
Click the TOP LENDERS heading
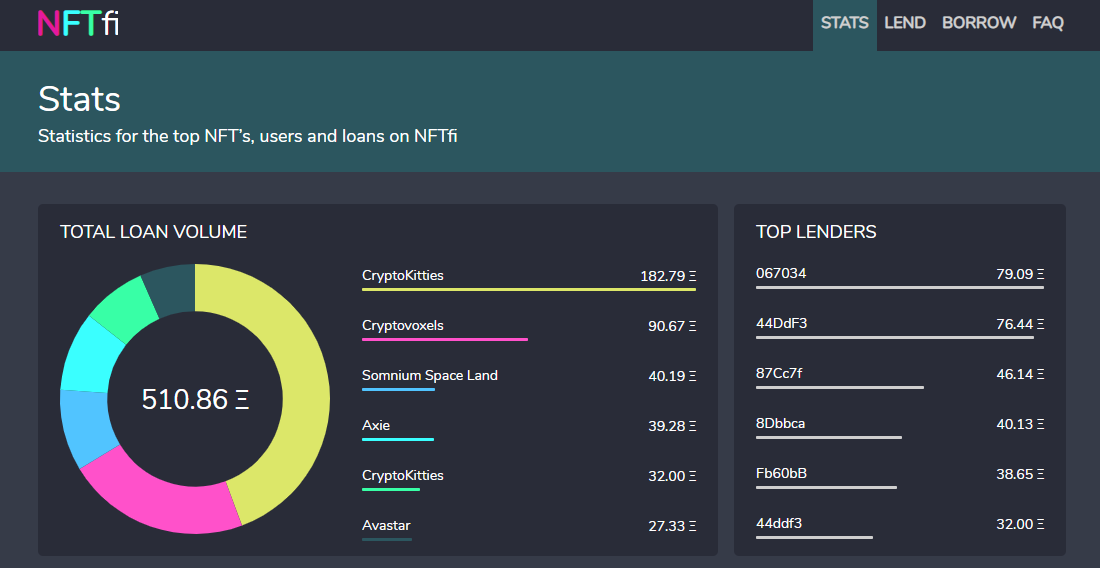(x=816, y=232)
